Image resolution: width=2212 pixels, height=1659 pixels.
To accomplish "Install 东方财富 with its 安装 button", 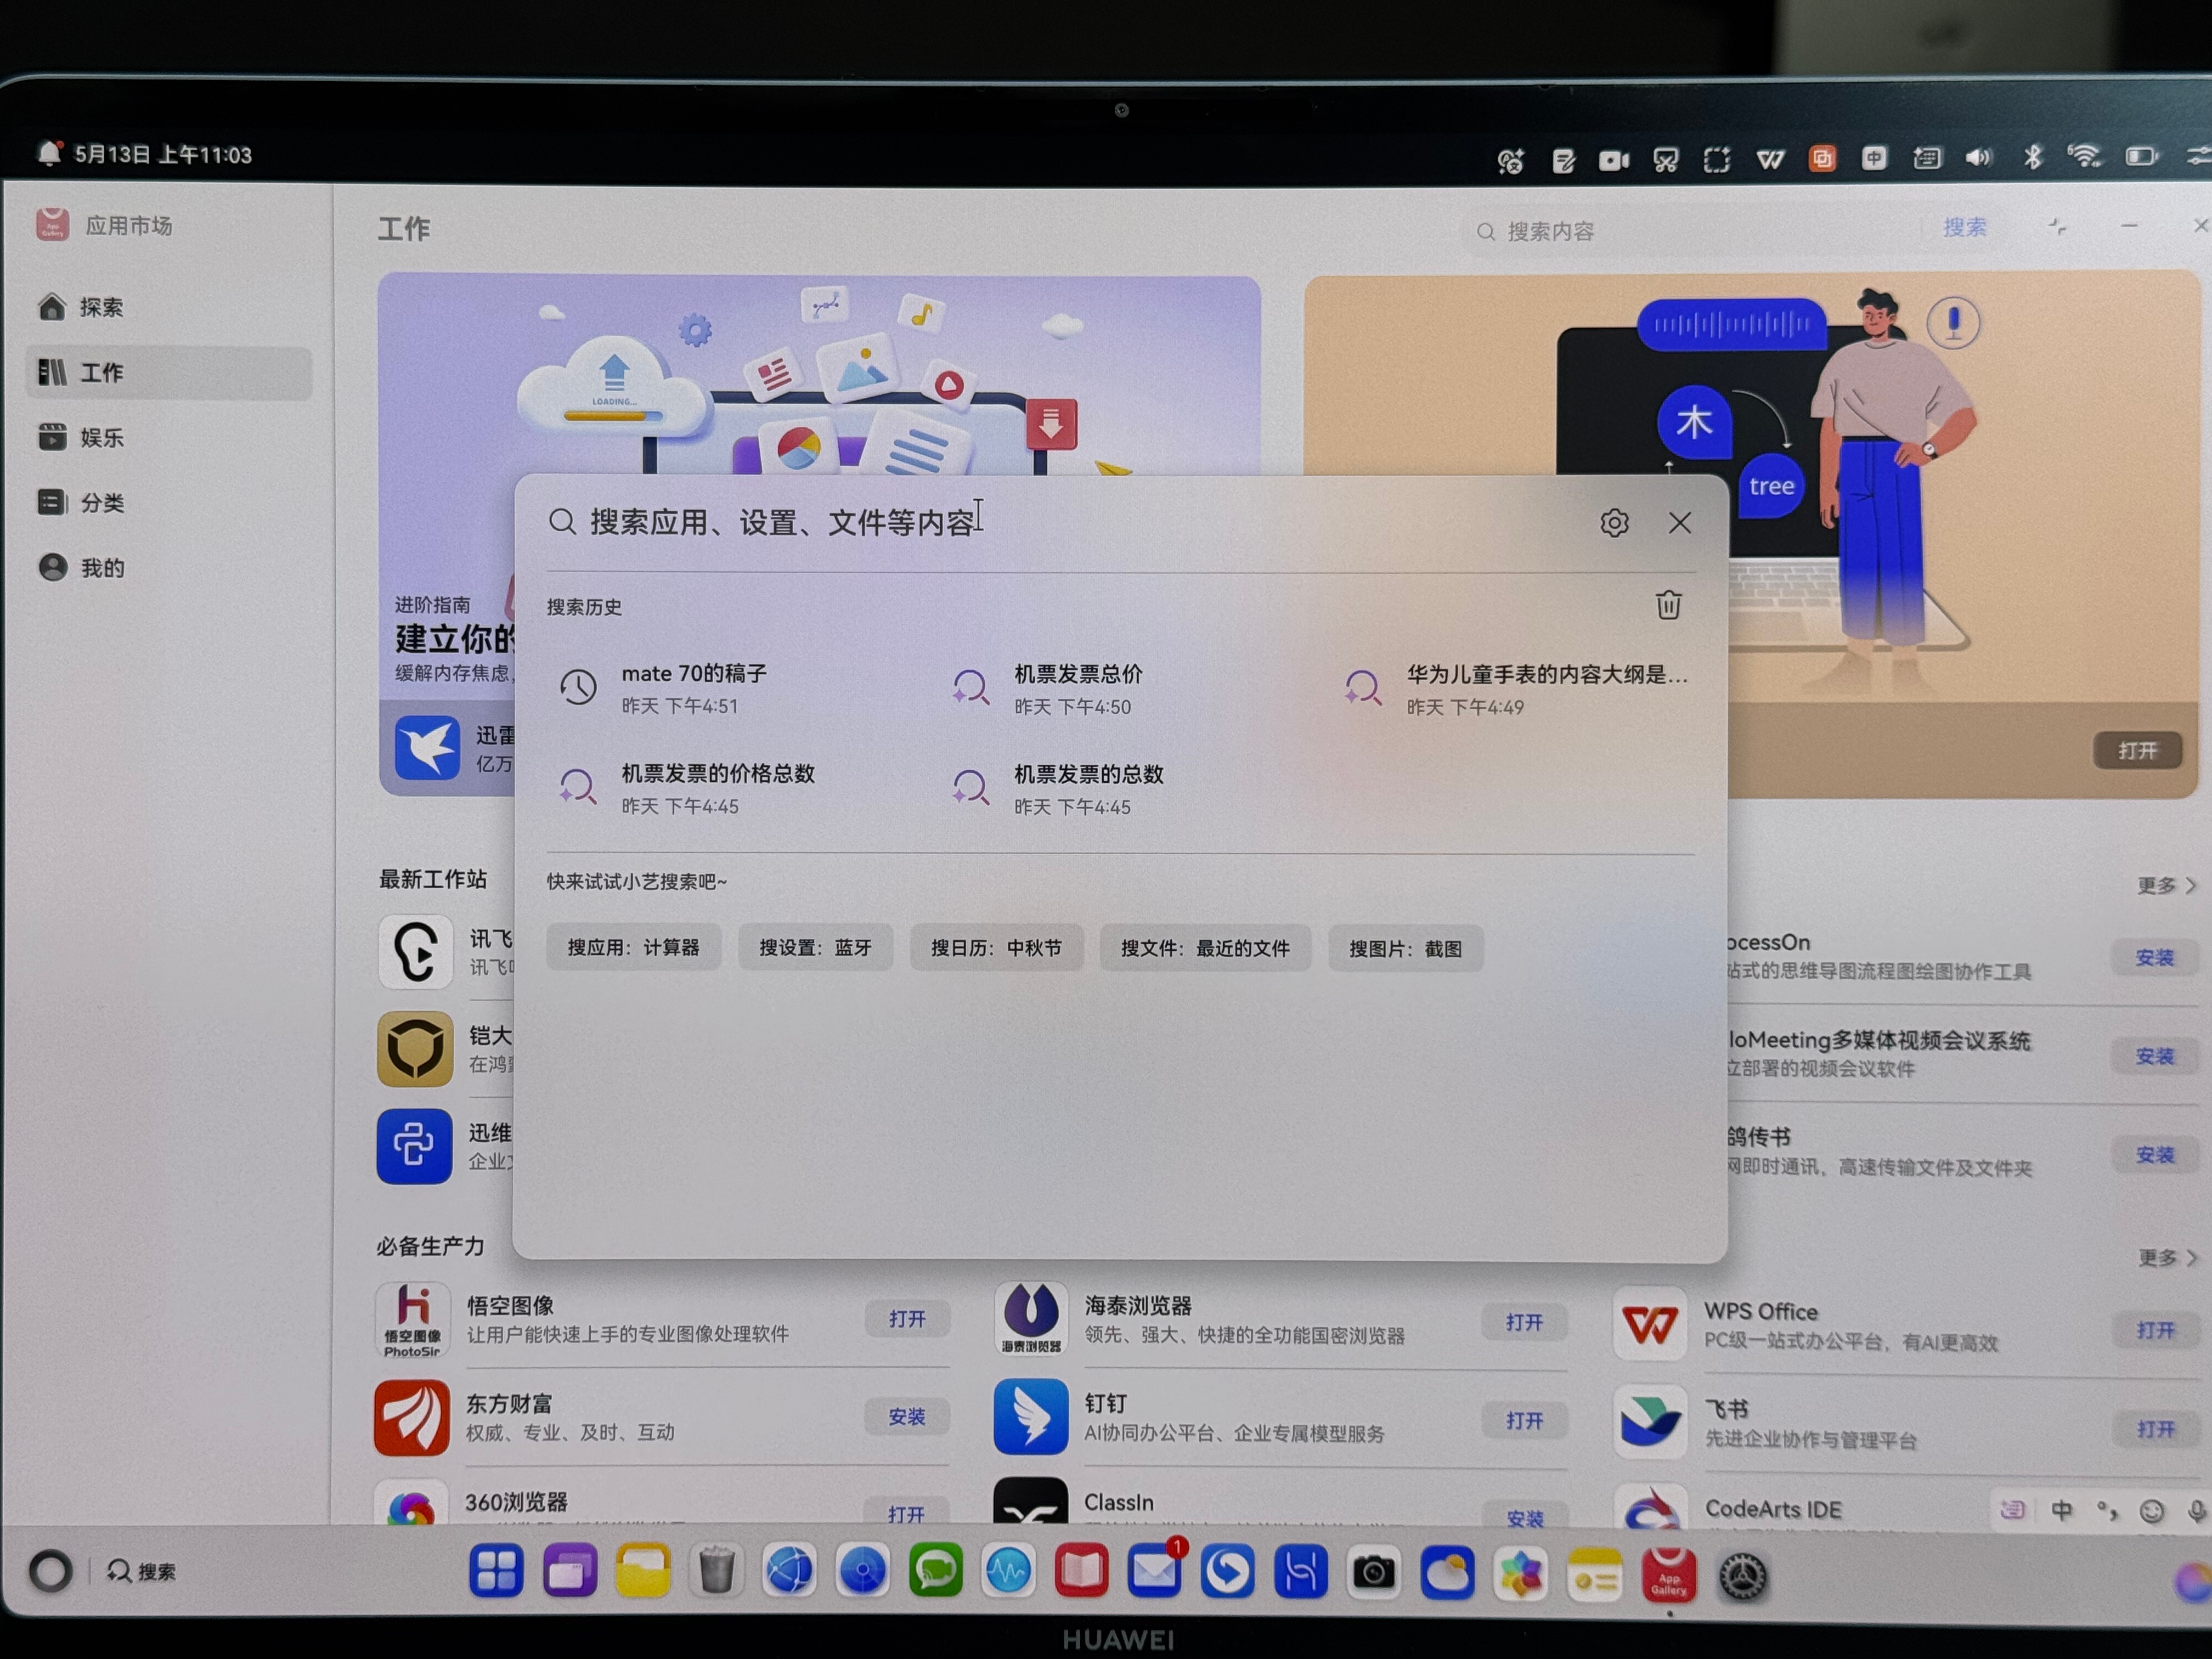I will pyautogui.click(x=907, y=1417).
